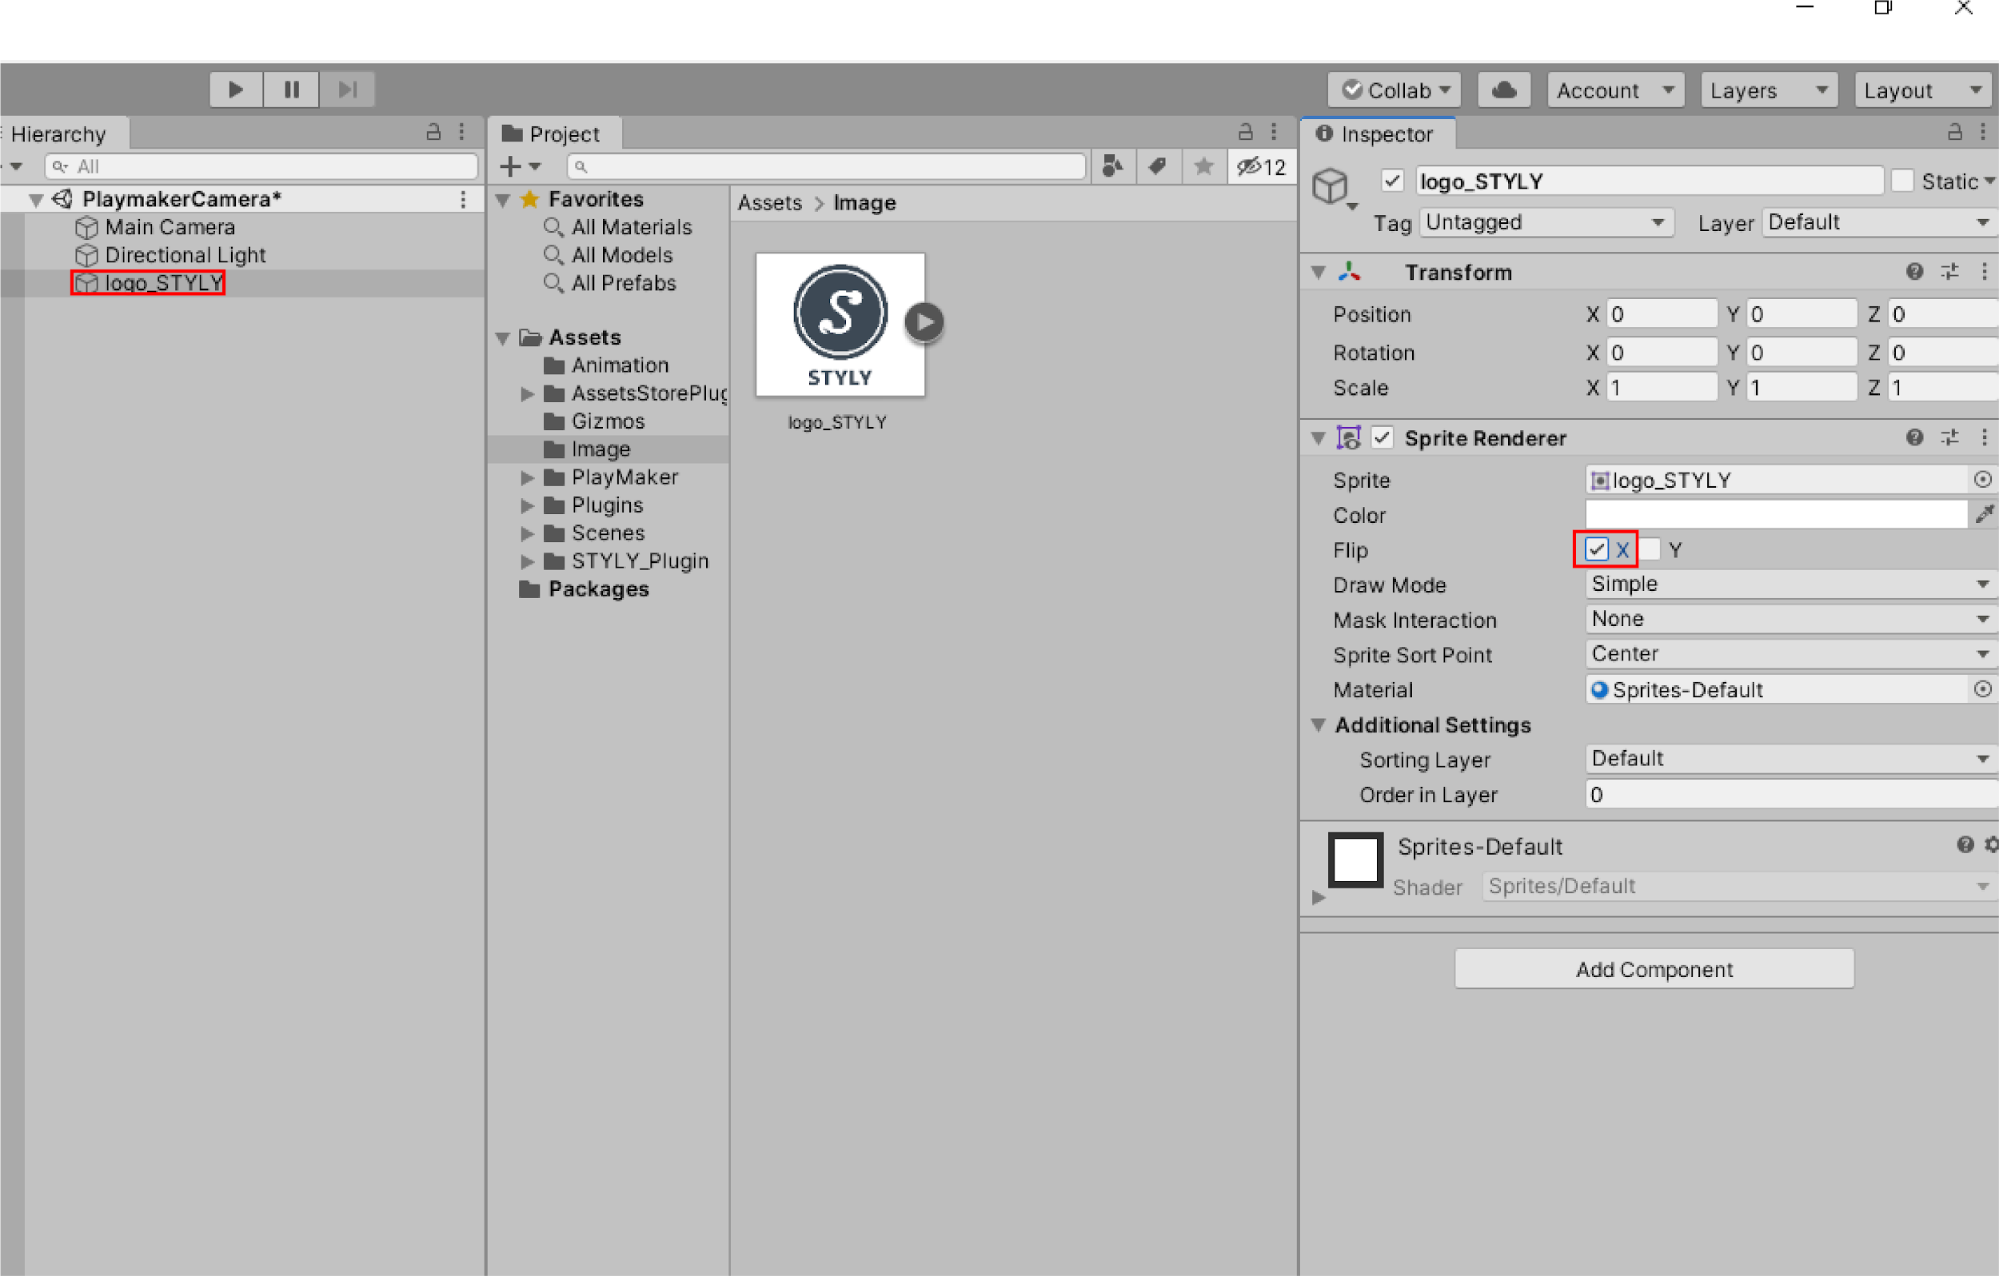This screenshot has width=1999, height=1277.
Task: Open Sprite Renderer help reference
Action: point(1914,438)
